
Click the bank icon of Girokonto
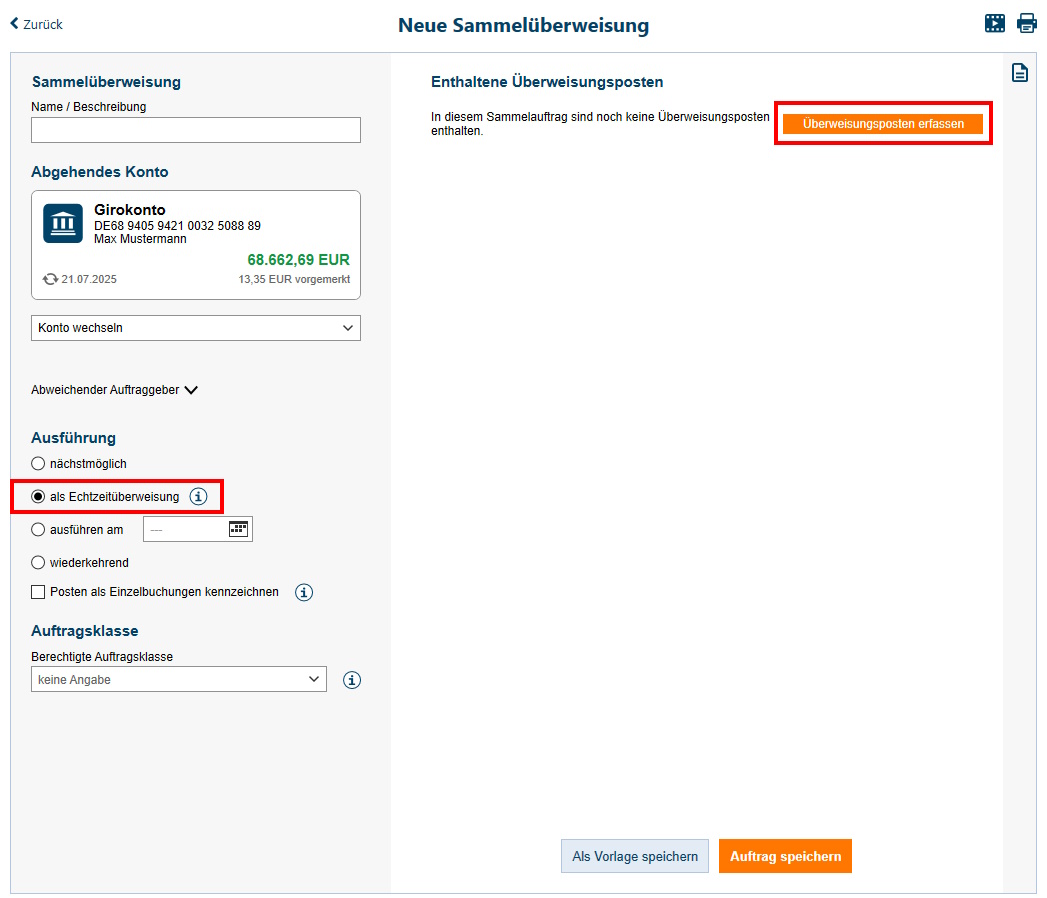point(63,224)
